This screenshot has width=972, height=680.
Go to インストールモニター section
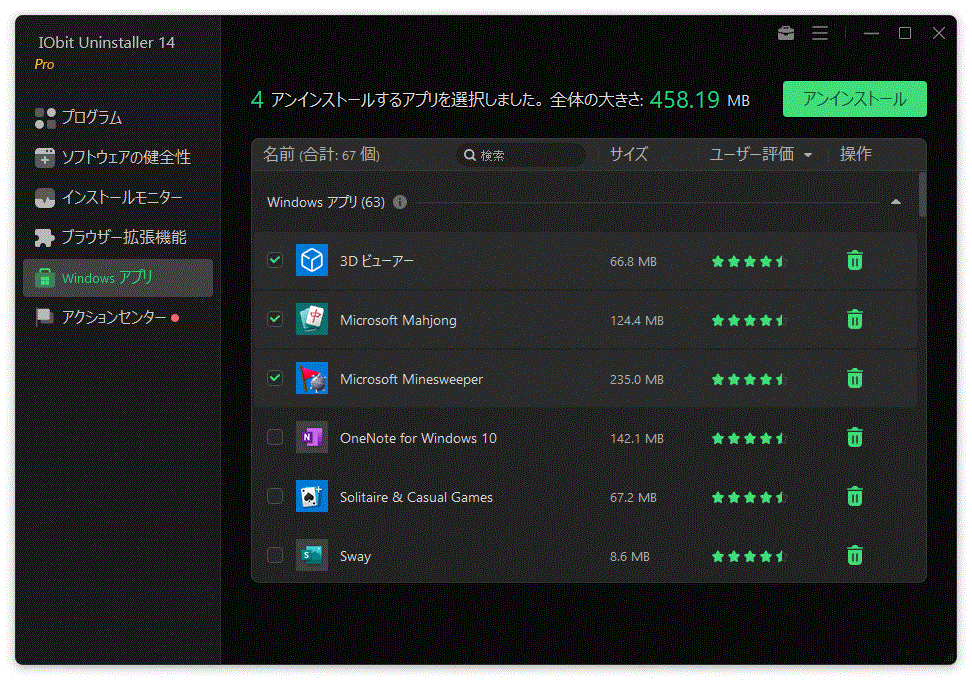(x=118, y=198)
